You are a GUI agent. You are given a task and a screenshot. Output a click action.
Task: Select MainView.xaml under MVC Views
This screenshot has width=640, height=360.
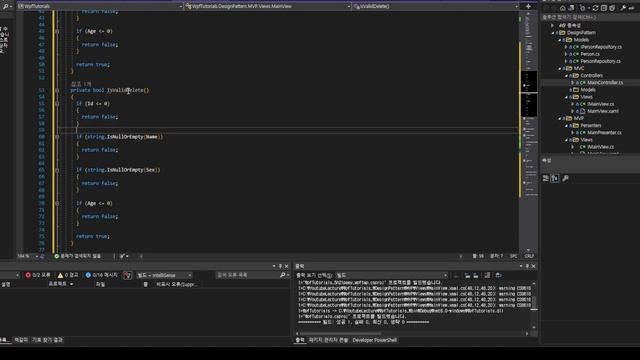tap(602, 111)
